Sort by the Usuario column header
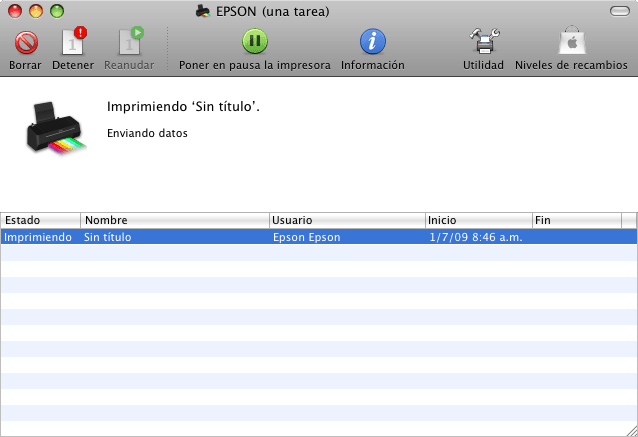Image resolution: width=638 pixels, height=437 pixels. click(x=347, y=220)
